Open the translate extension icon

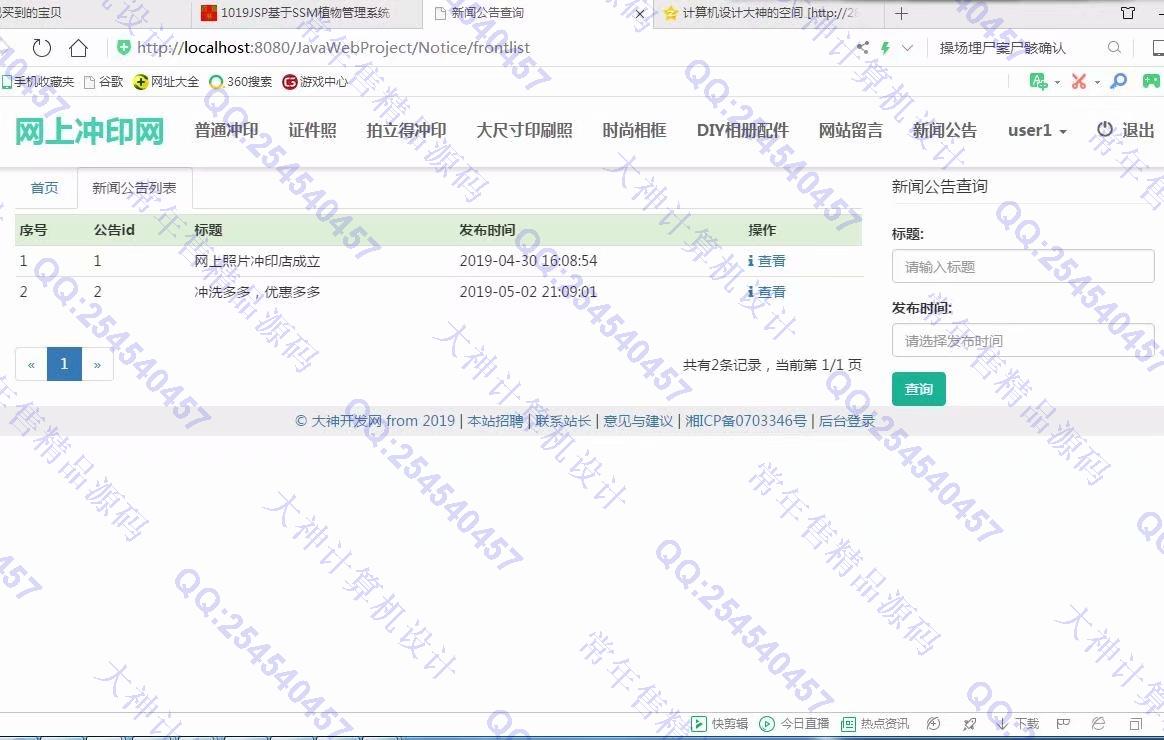tap(1039, 81)
